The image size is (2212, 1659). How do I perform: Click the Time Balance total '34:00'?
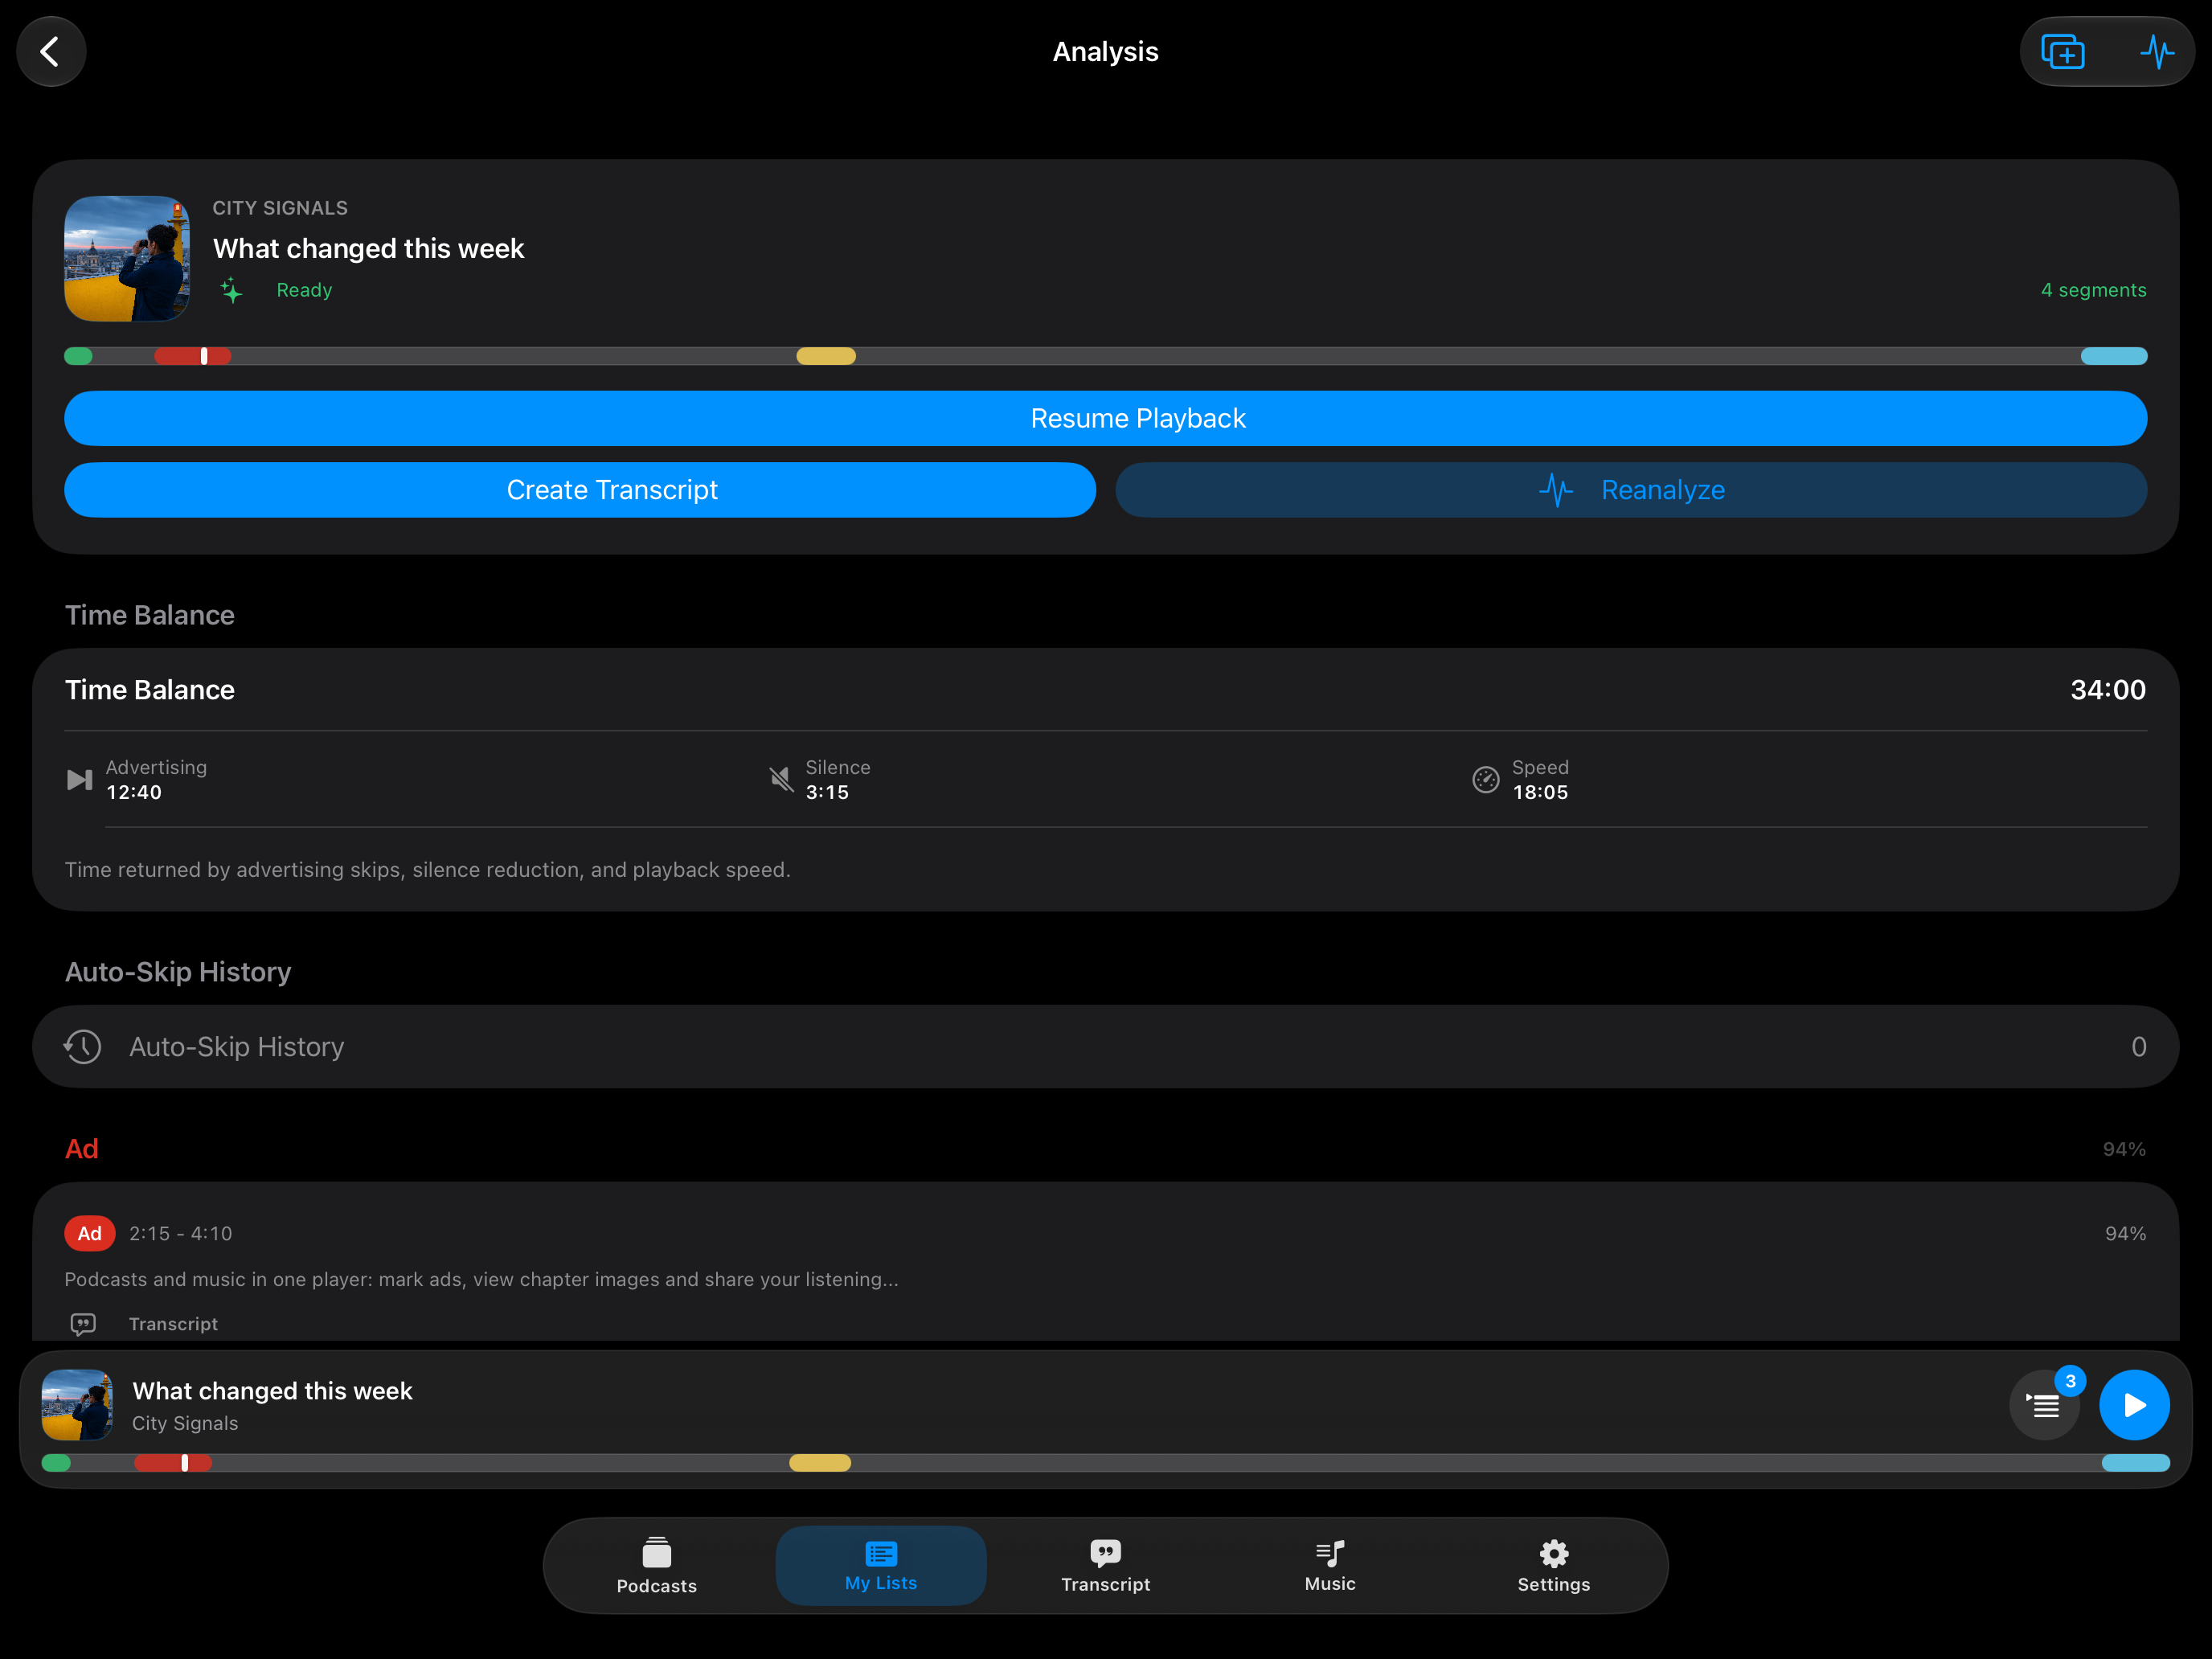coord(2108,690)
